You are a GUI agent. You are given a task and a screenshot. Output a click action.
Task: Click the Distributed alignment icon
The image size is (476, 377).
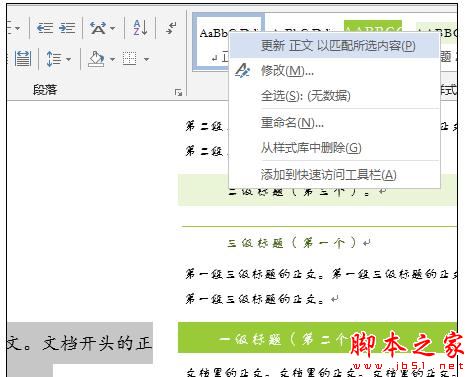coord(23,59)
